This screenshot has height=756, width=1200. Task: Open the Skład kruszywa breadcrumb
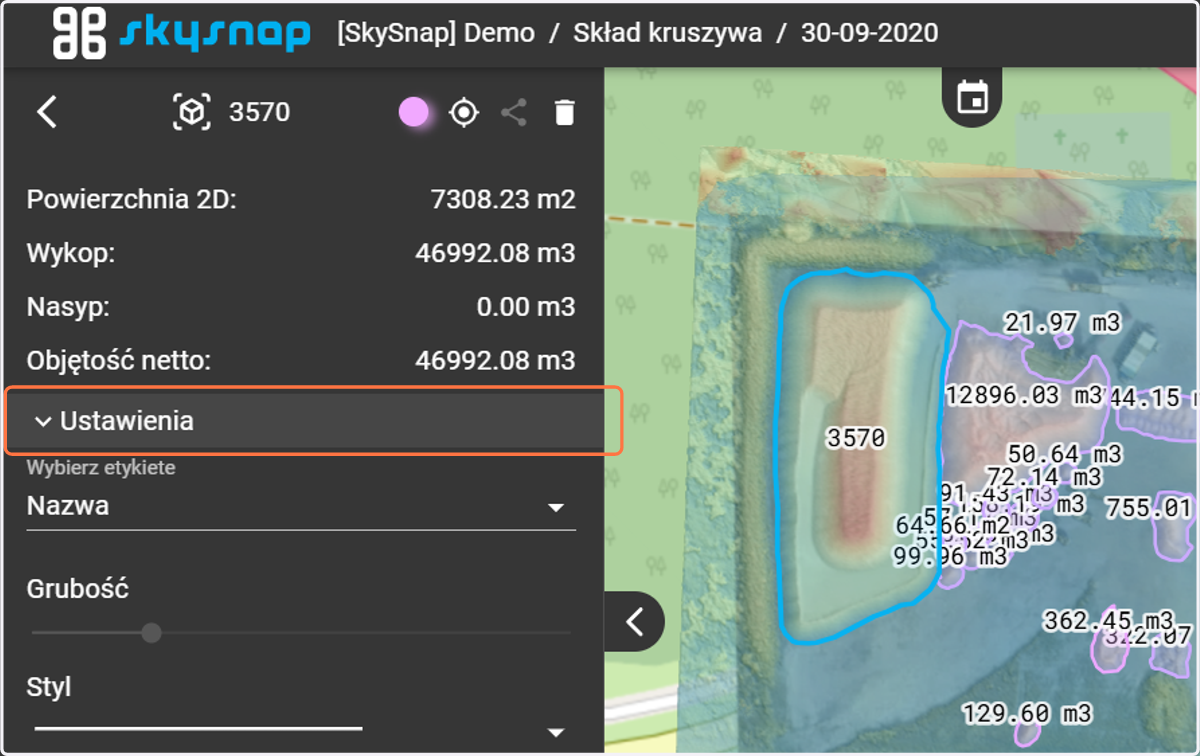click(668, 32)
